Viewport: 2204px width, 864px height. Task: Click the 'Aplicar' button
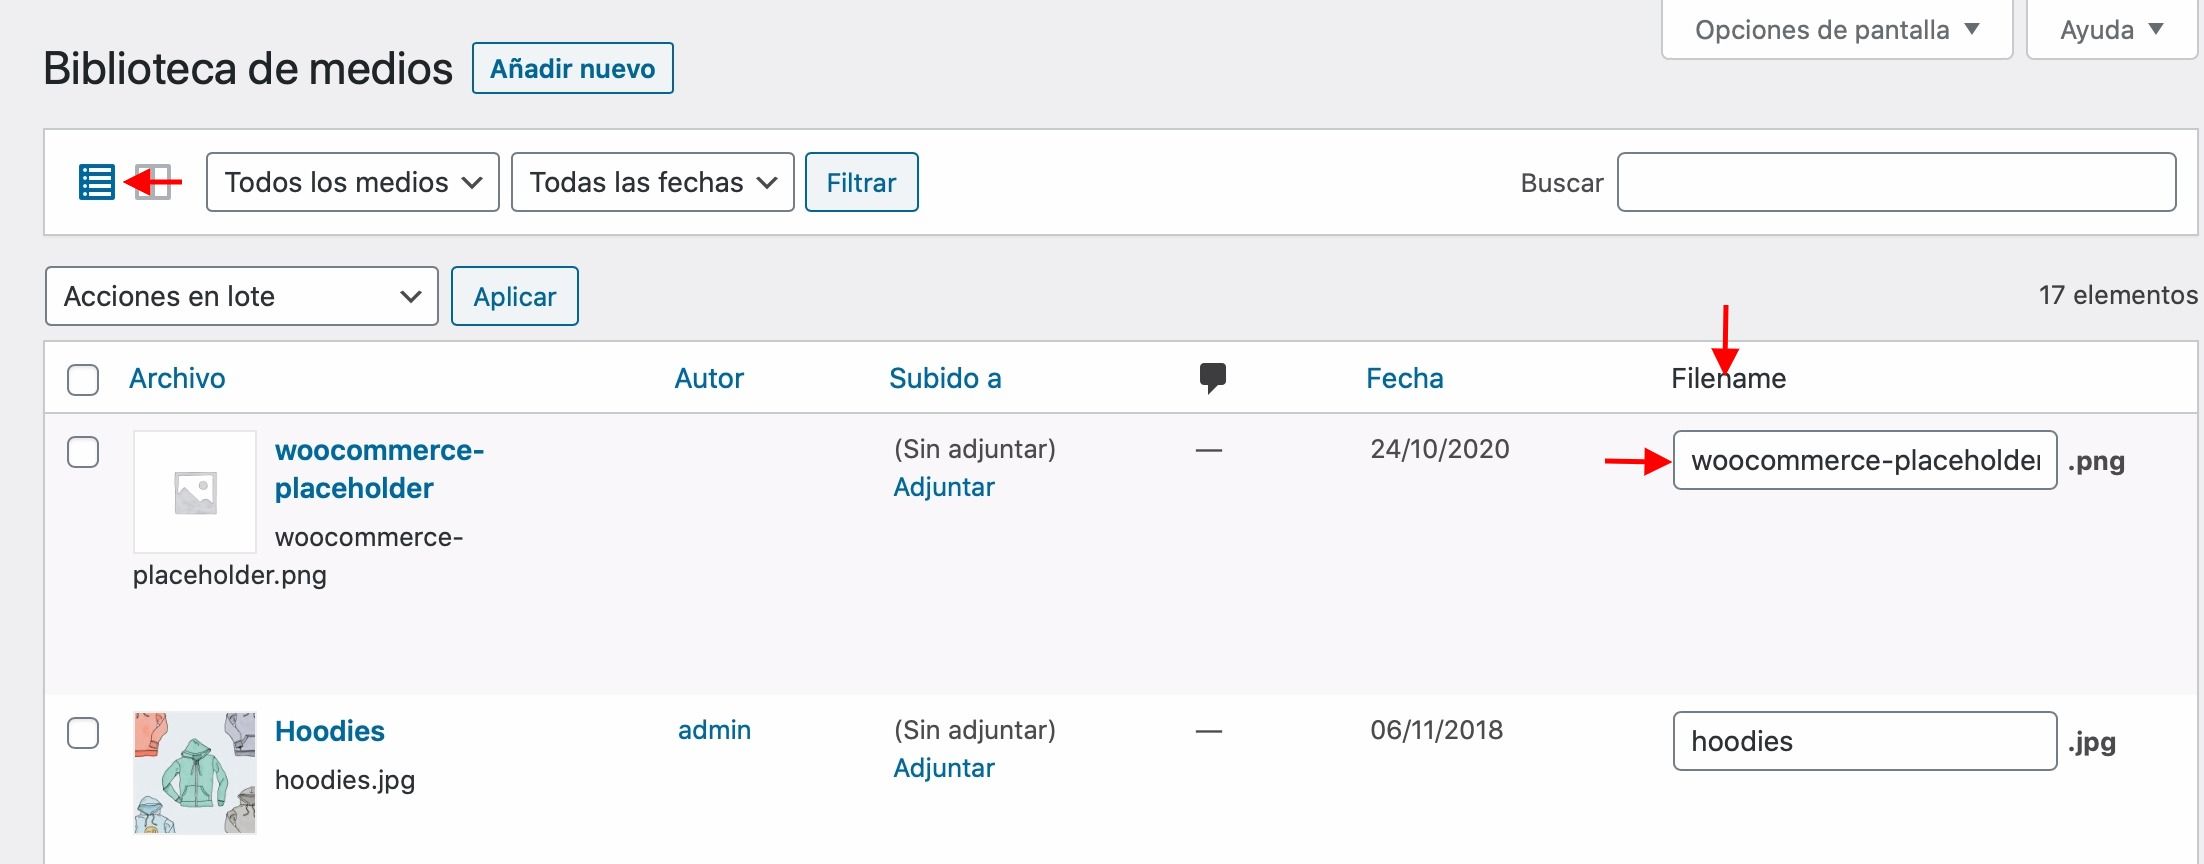(515, 296)
